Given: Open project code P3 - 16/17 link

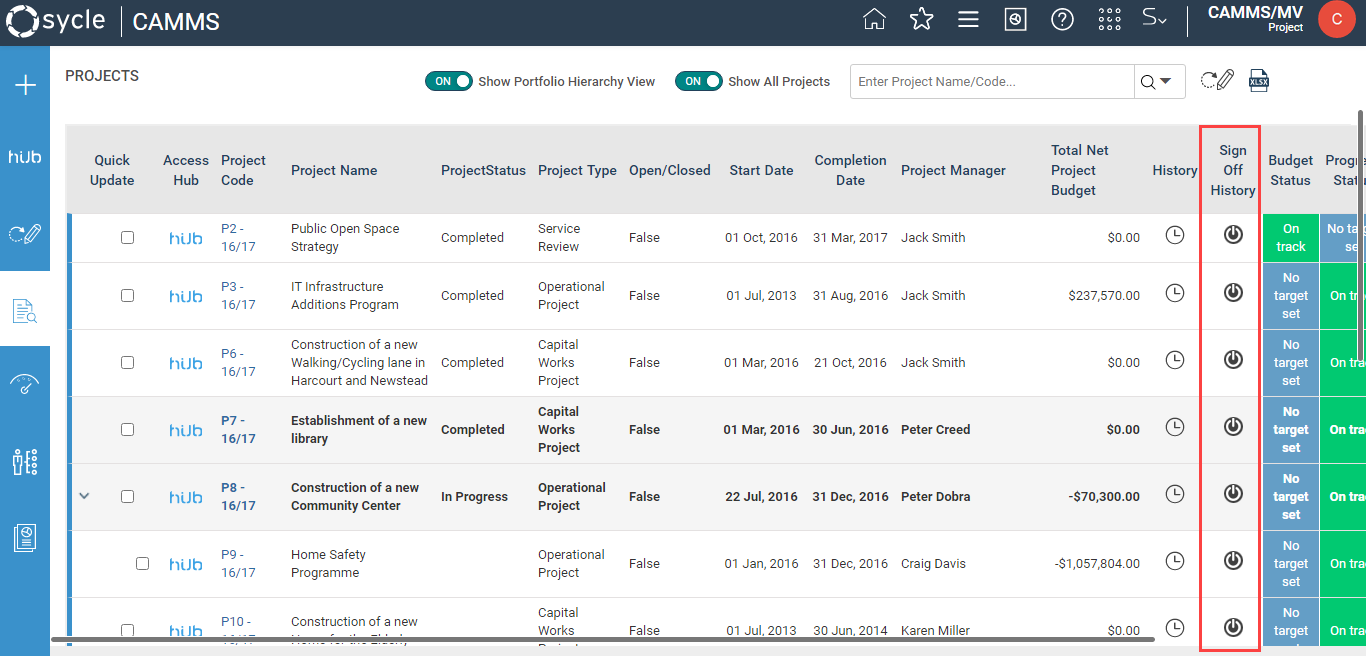Looking at the screenshot, I should (x=238, y=295).
